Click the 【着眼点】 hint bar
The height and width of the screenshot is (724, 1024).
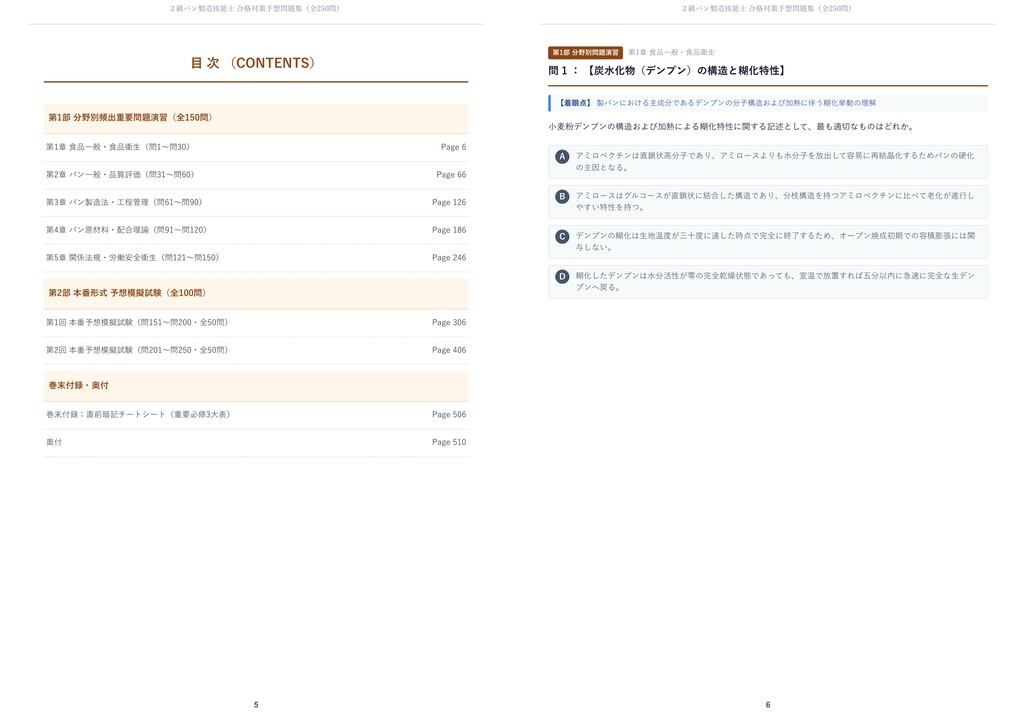(x=768, y=103)
